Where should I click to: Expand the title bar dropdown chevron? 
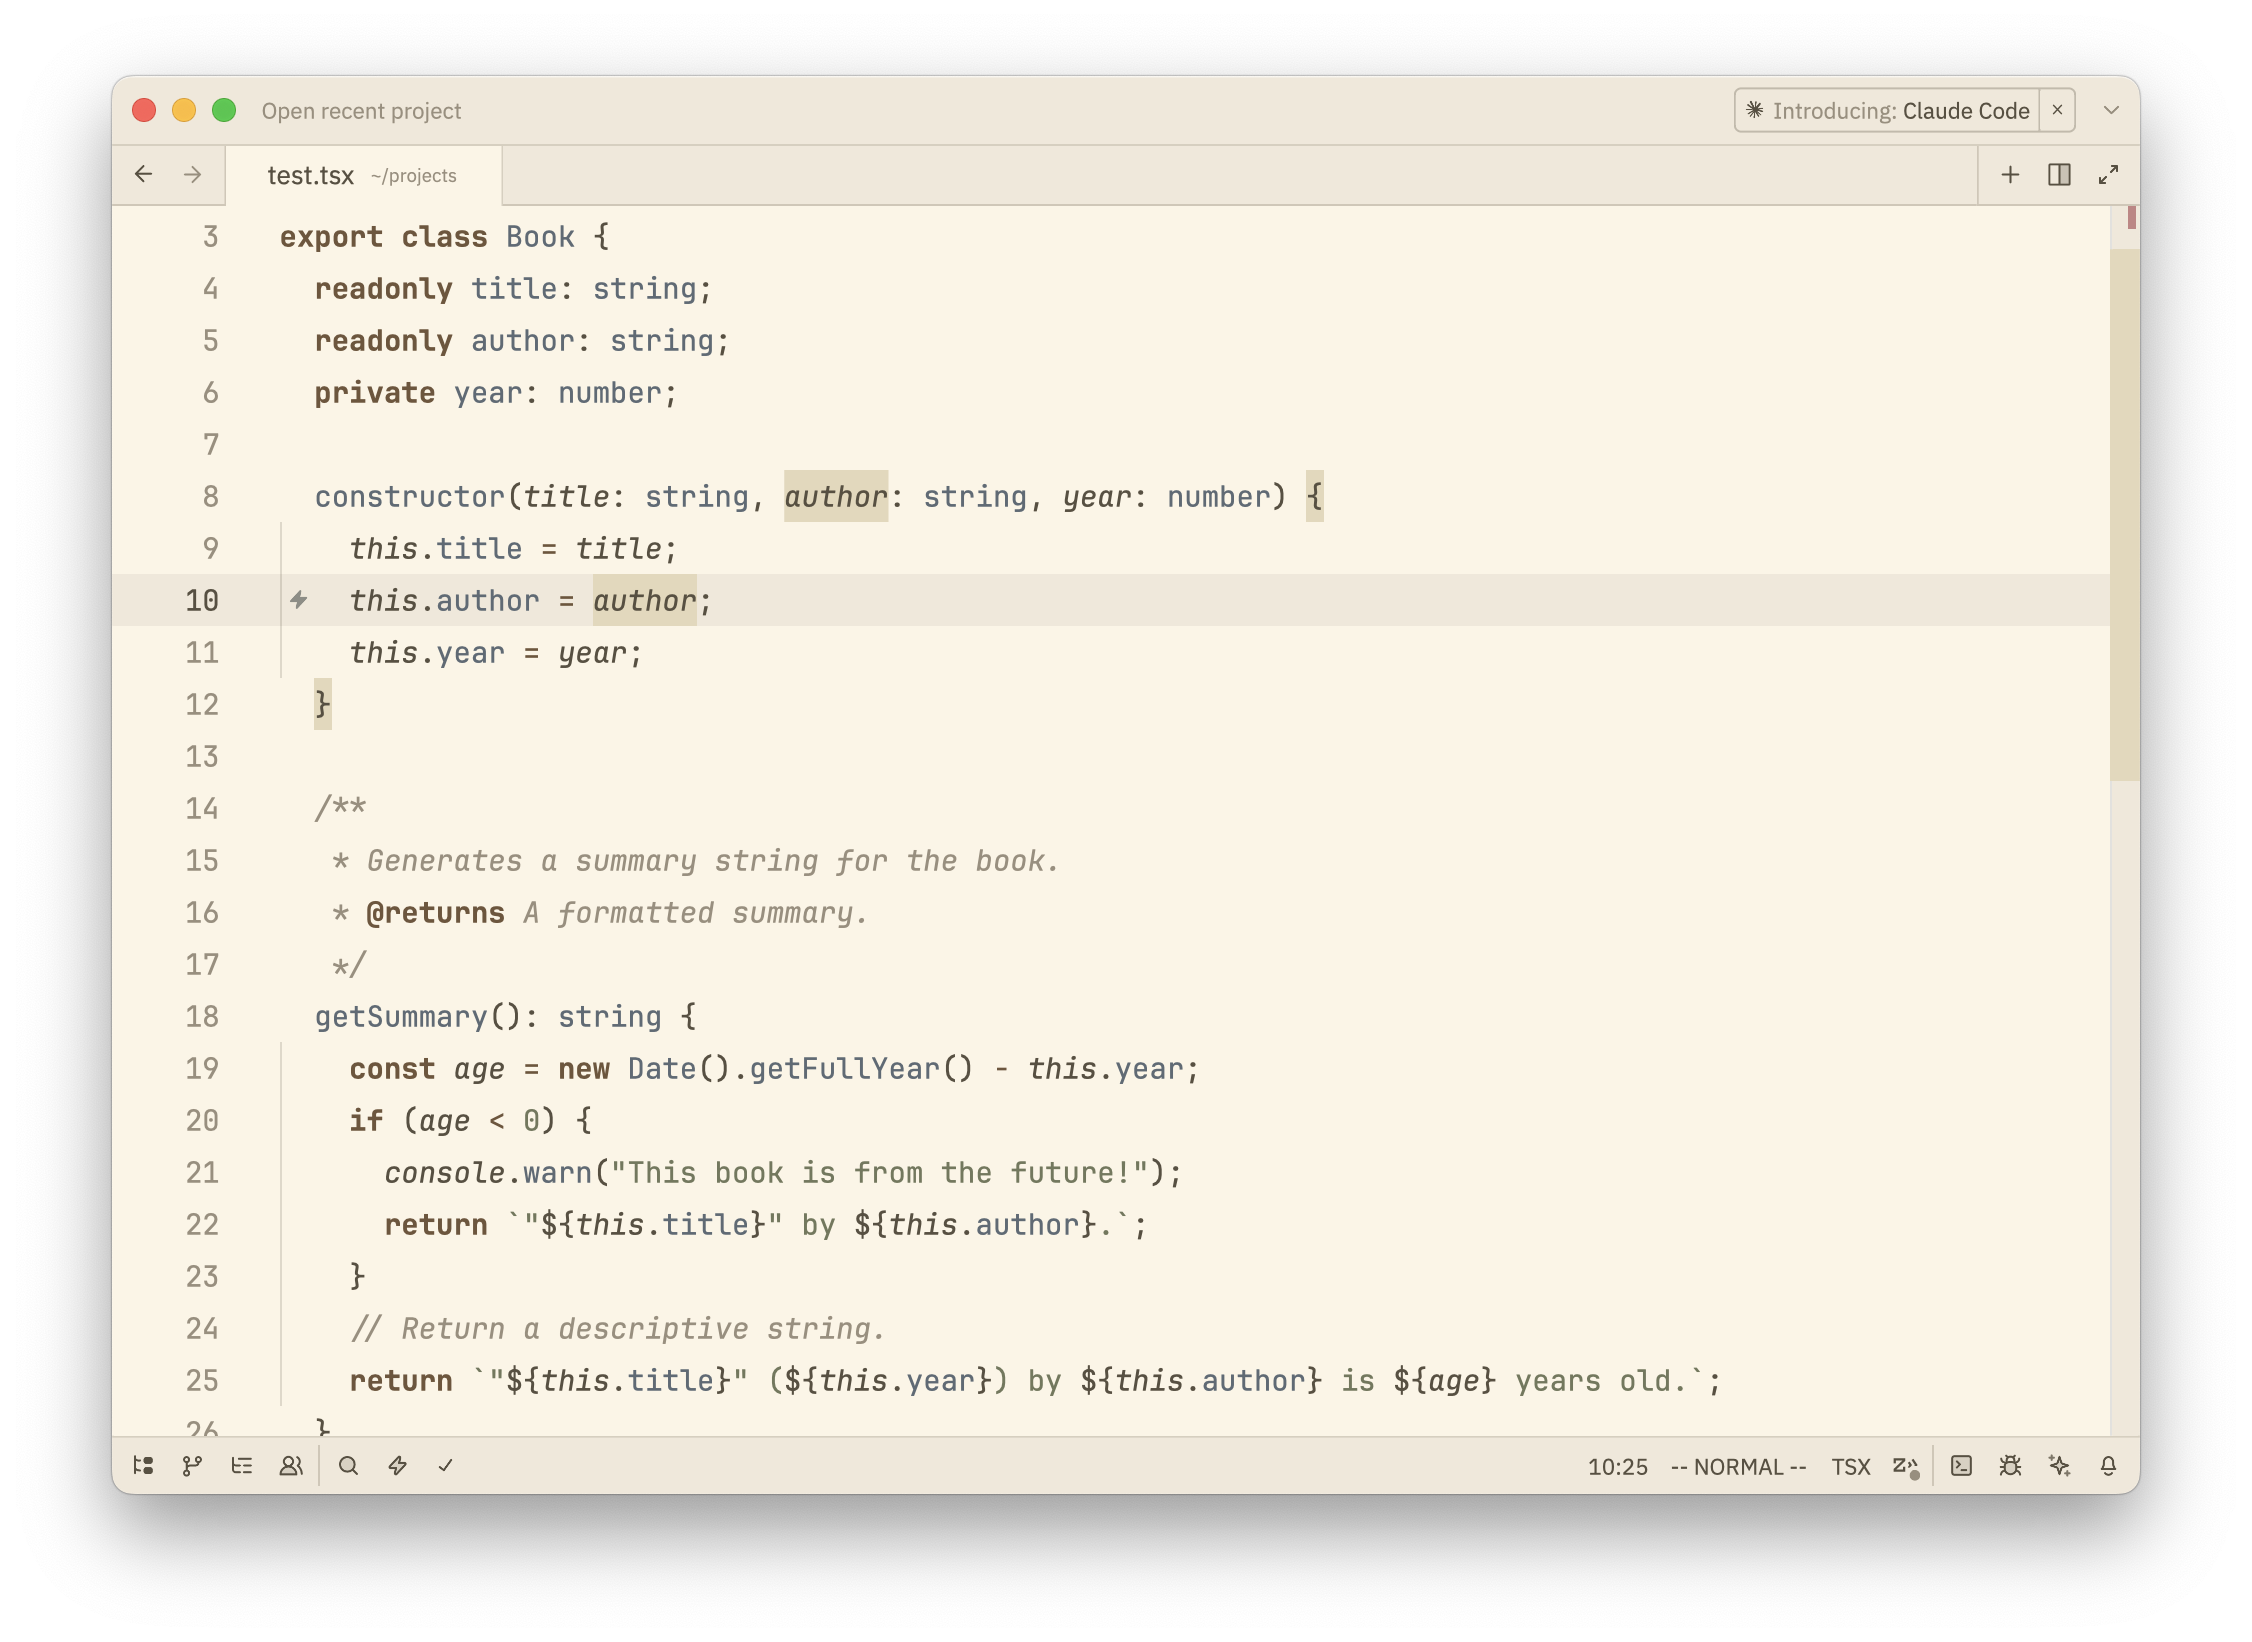(2111, 110)
